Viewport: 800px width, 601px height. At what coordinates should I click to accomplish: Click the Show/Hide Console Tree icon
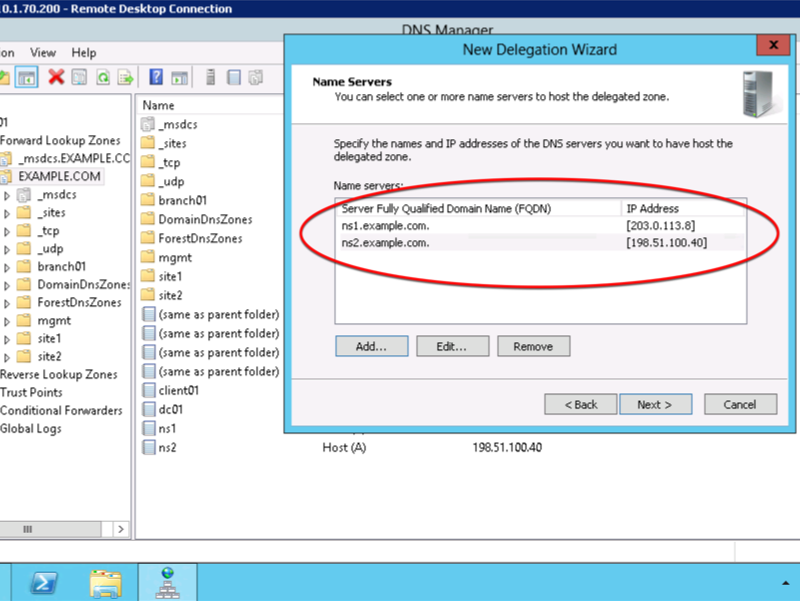pyautogui.click(x=26, y=78)
